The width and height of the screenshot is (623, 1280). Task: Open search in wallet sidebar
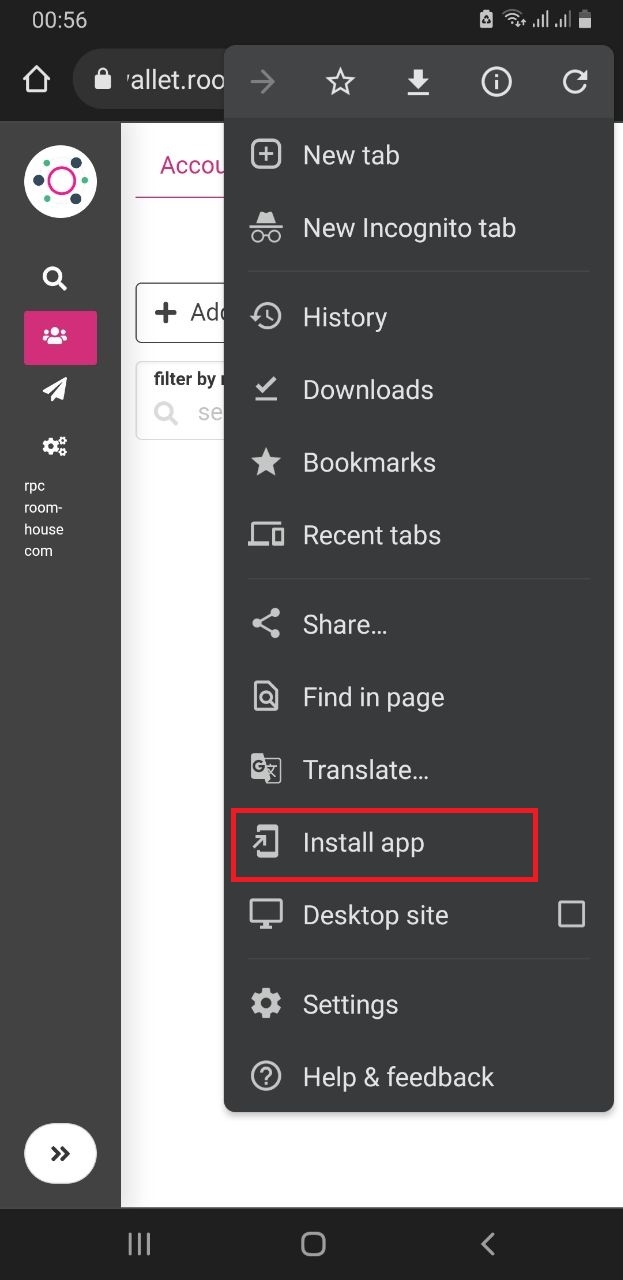point(55,279)
